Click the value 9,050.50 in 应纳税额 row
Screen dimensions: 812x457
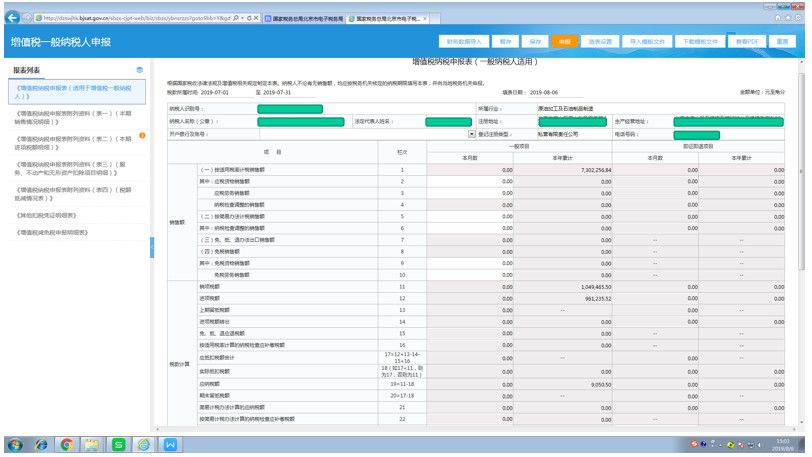tap(601, 384)
